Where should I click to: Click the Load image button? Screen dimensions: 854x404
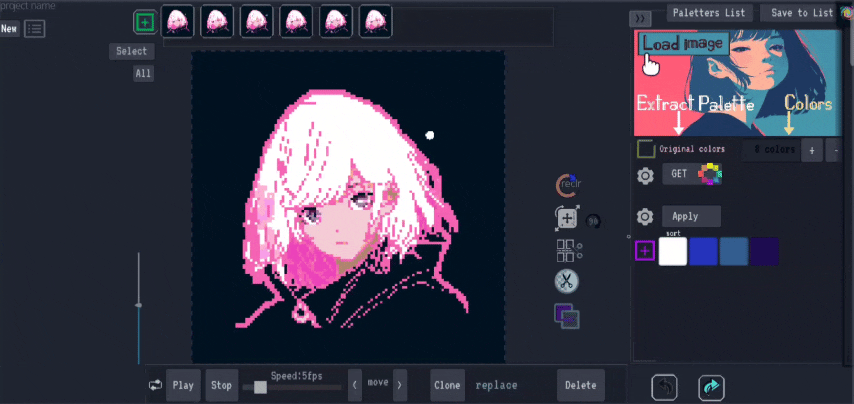click(x=684, y=44)
